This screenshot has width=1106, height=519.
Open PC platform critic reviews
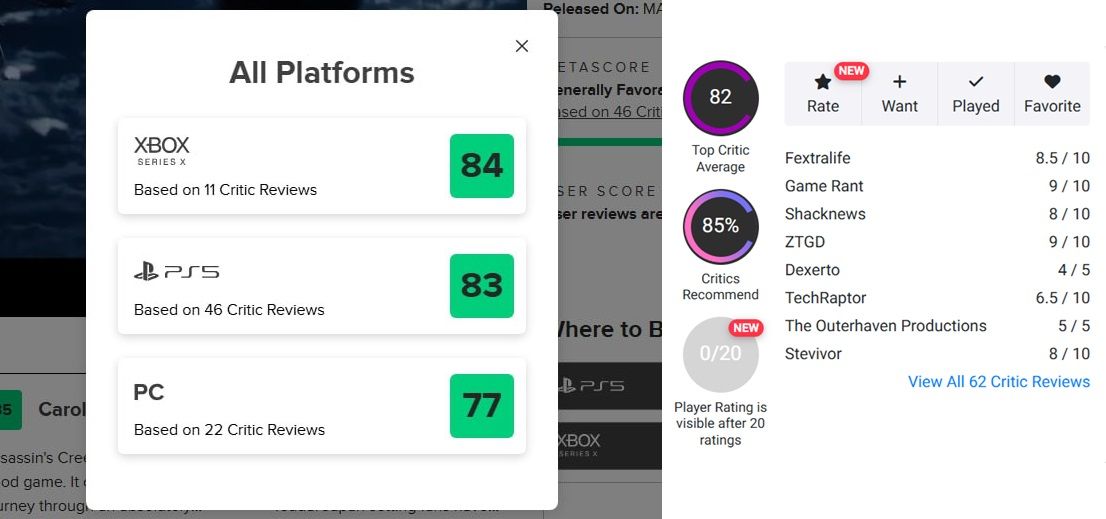click(322, 406)
